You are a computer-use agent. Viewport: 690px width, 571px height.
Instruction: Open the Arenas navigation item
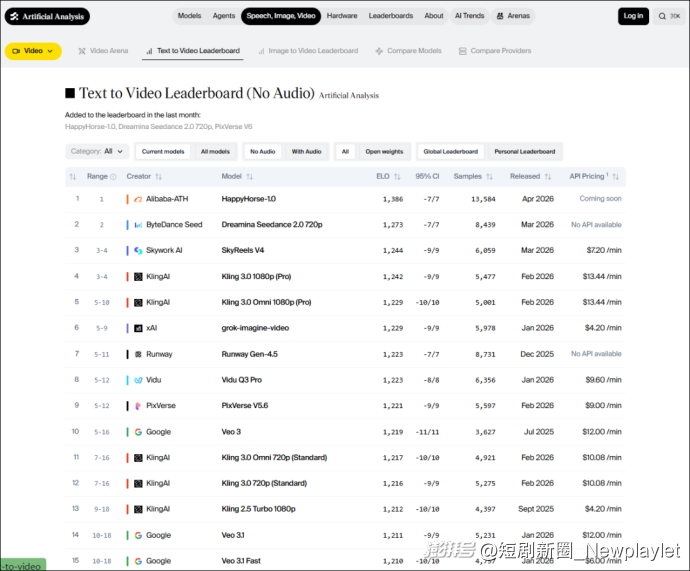(512, 16)
